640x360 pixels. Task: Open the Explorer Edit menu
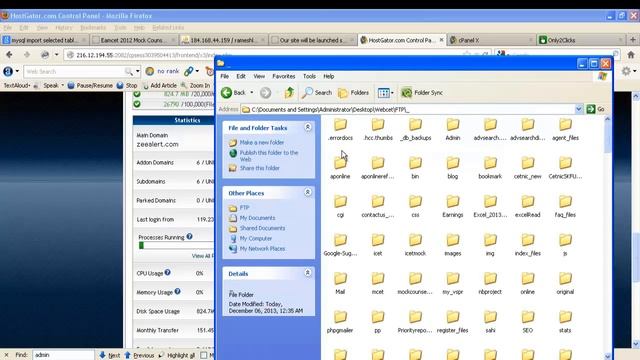241,76
